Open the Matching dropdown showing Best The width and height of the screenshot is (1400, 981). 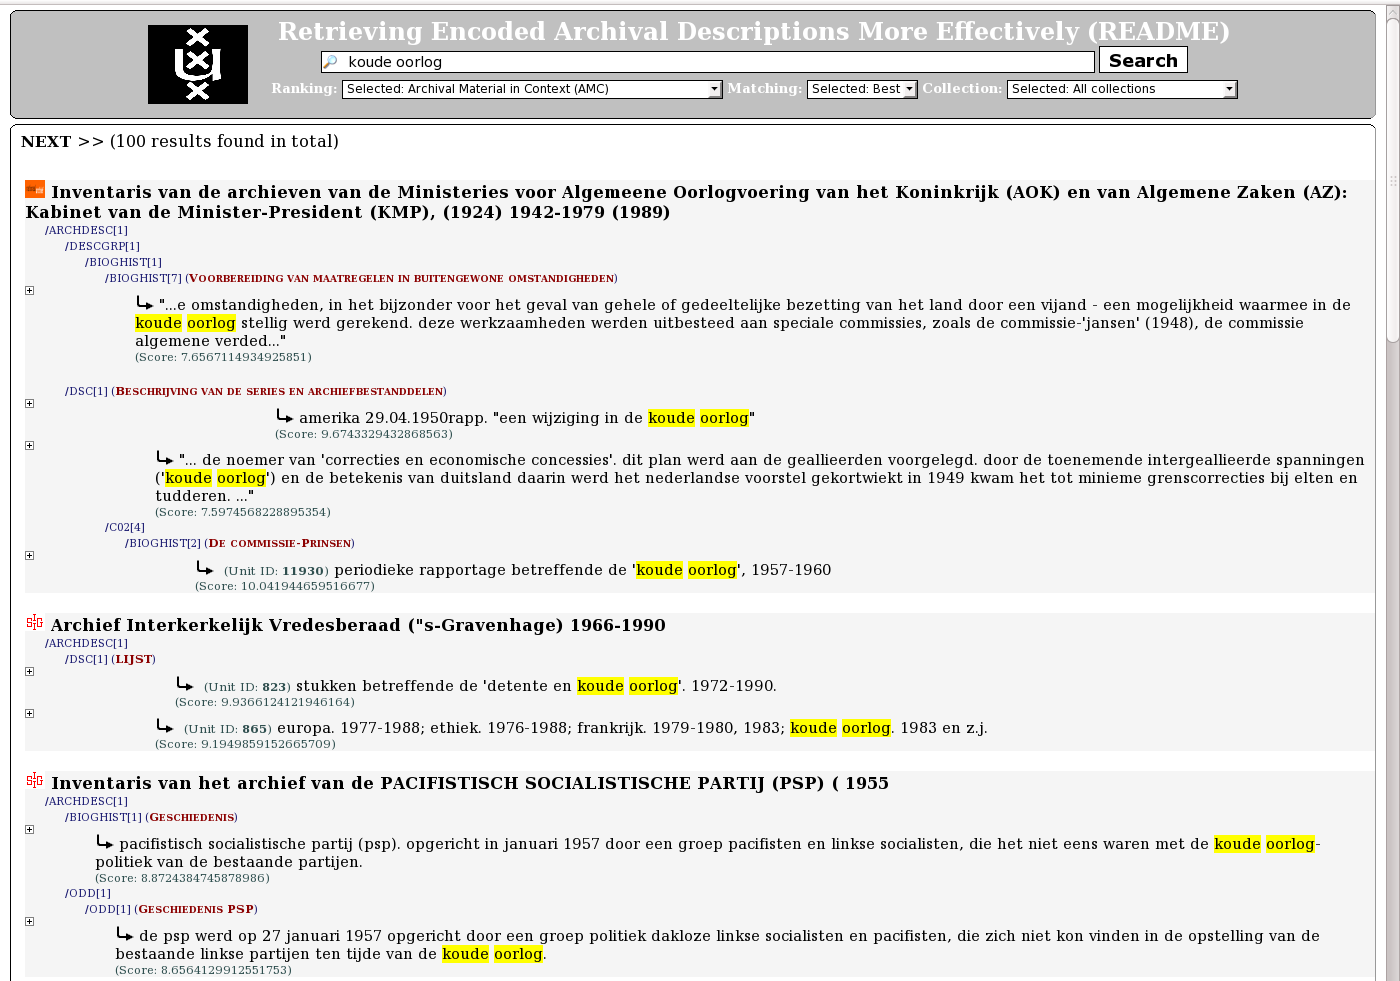(x=862, y=89)
